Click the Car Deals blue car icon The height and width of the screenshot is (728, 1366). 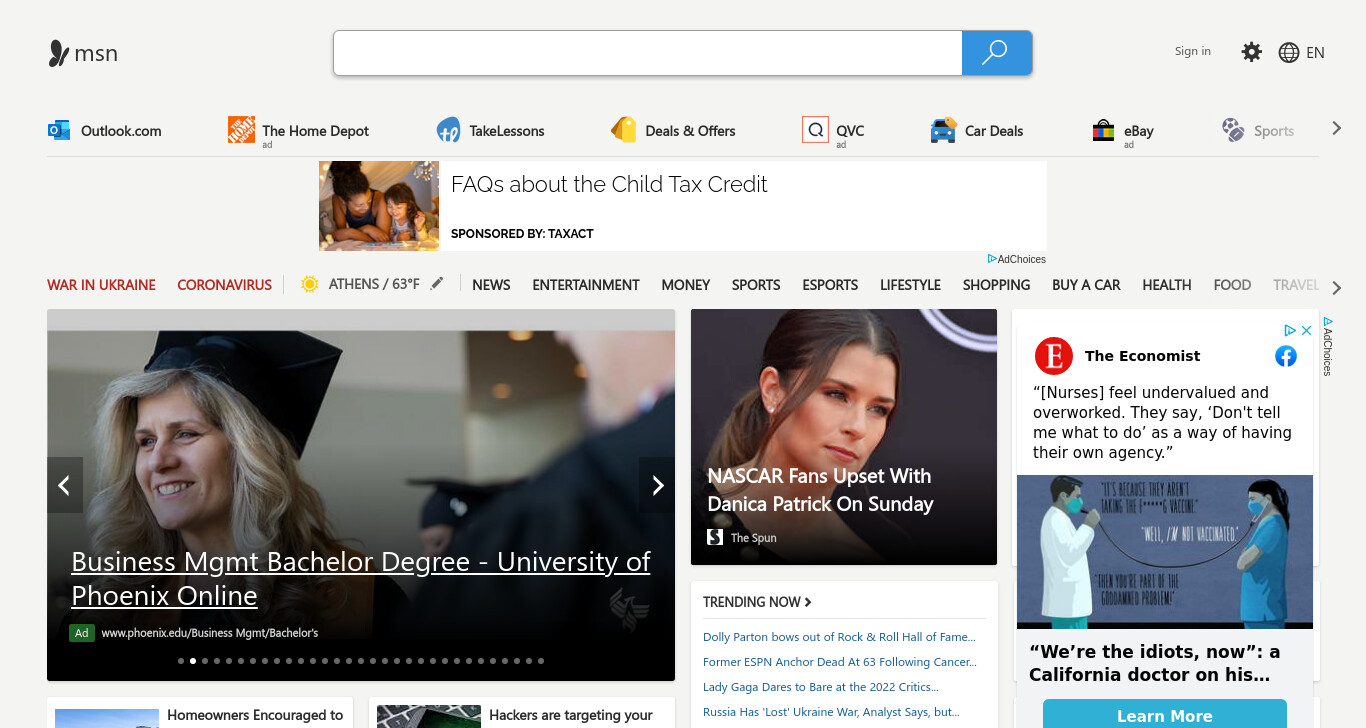click(x=943, y=130)
